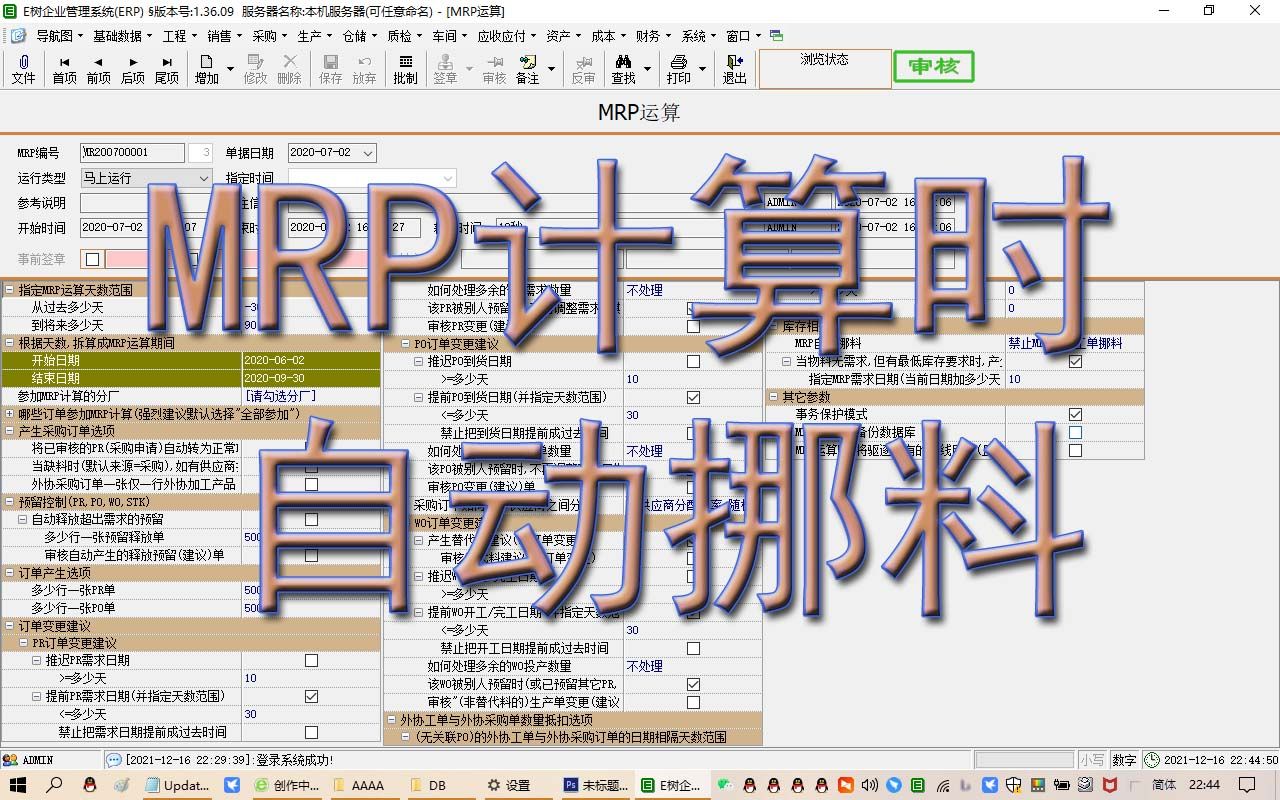Open the 运行类型 马上运行 dropdown
Viewport: 1280px width, 800px height.
pos(203,176)
